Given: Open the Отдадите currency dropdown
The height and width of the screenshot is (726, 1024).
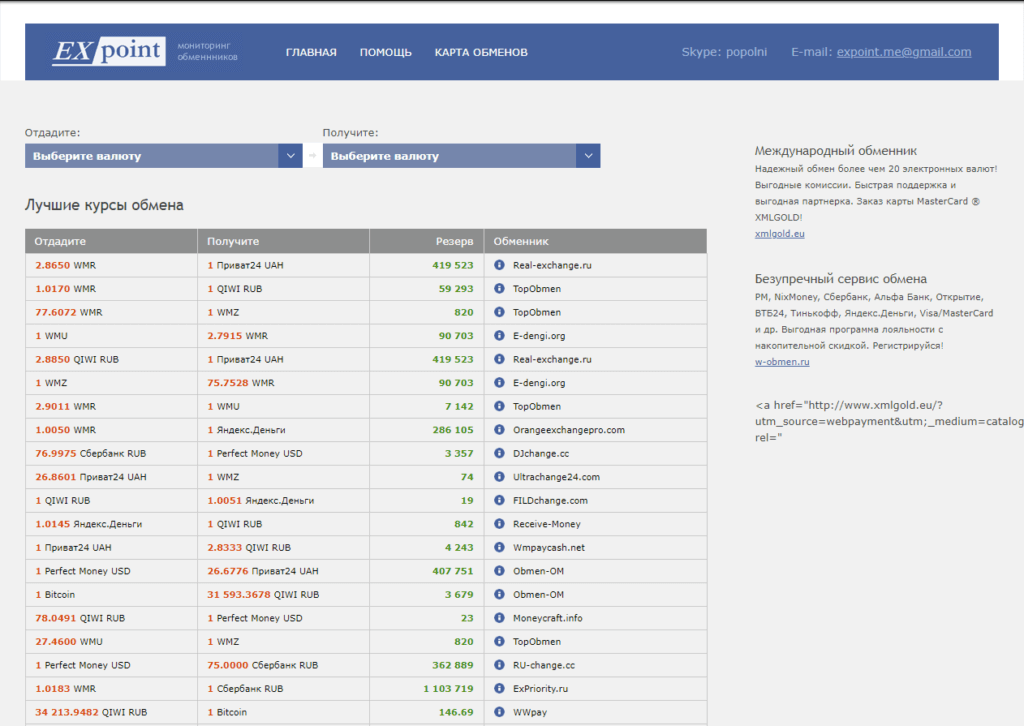Looking at the screenshot, I should pos(163,156).
